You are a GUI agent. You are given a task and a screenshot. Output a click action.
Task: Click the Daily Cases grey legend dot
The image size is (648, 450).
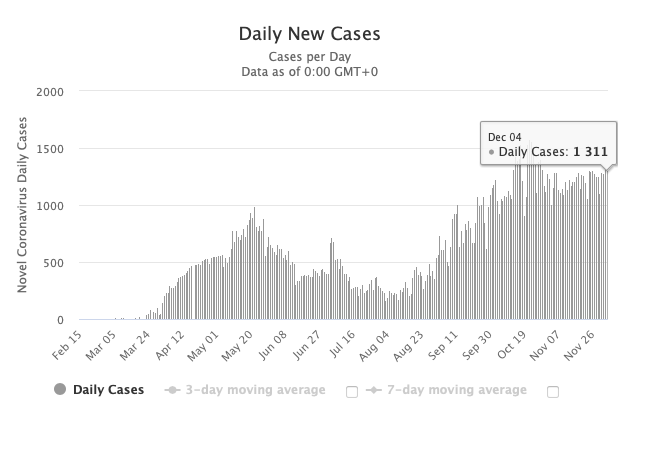coord(62,390)
